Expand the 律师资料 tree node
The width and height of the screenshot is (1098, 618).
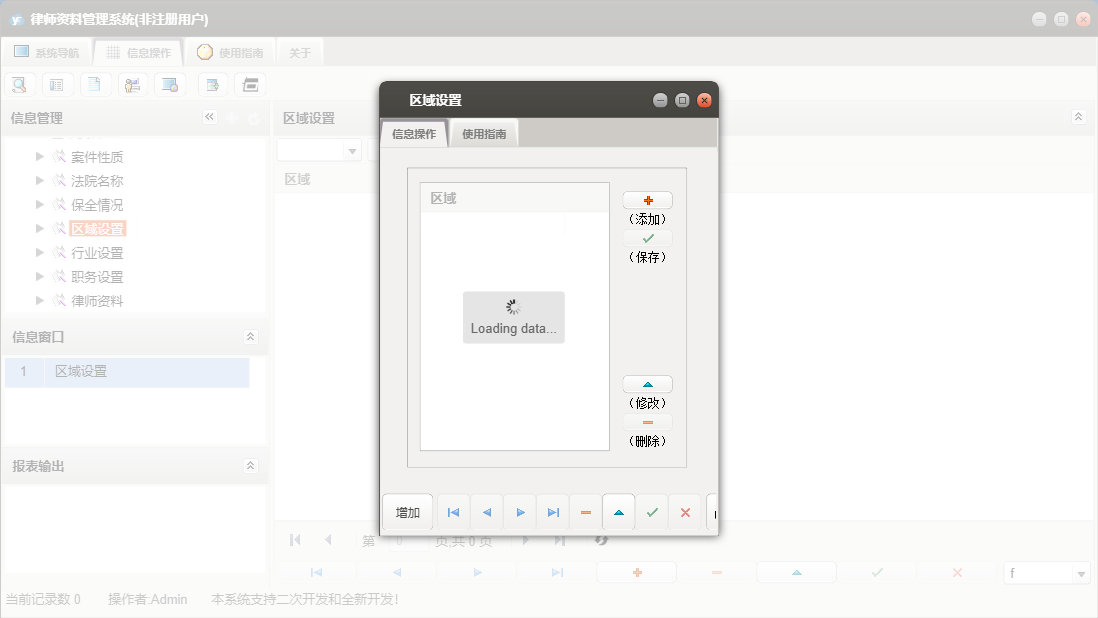pyautogui.click(x=39, y=300)
